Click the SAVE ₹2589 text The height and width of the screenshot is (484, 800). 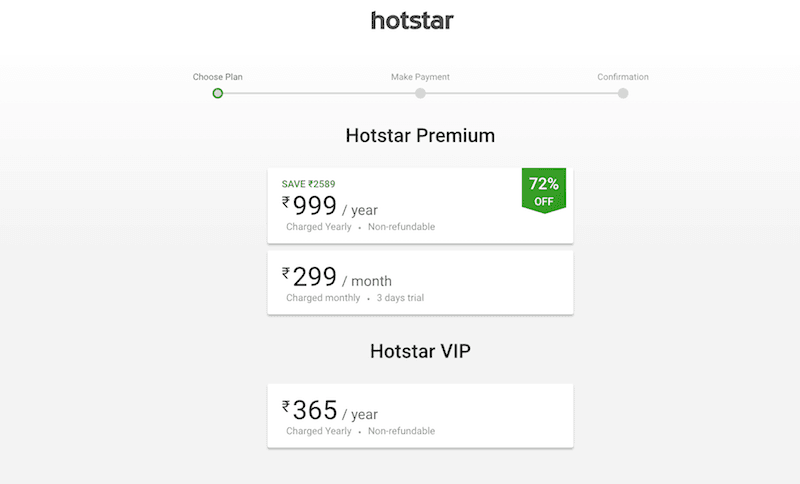click(x=308, y=184)
